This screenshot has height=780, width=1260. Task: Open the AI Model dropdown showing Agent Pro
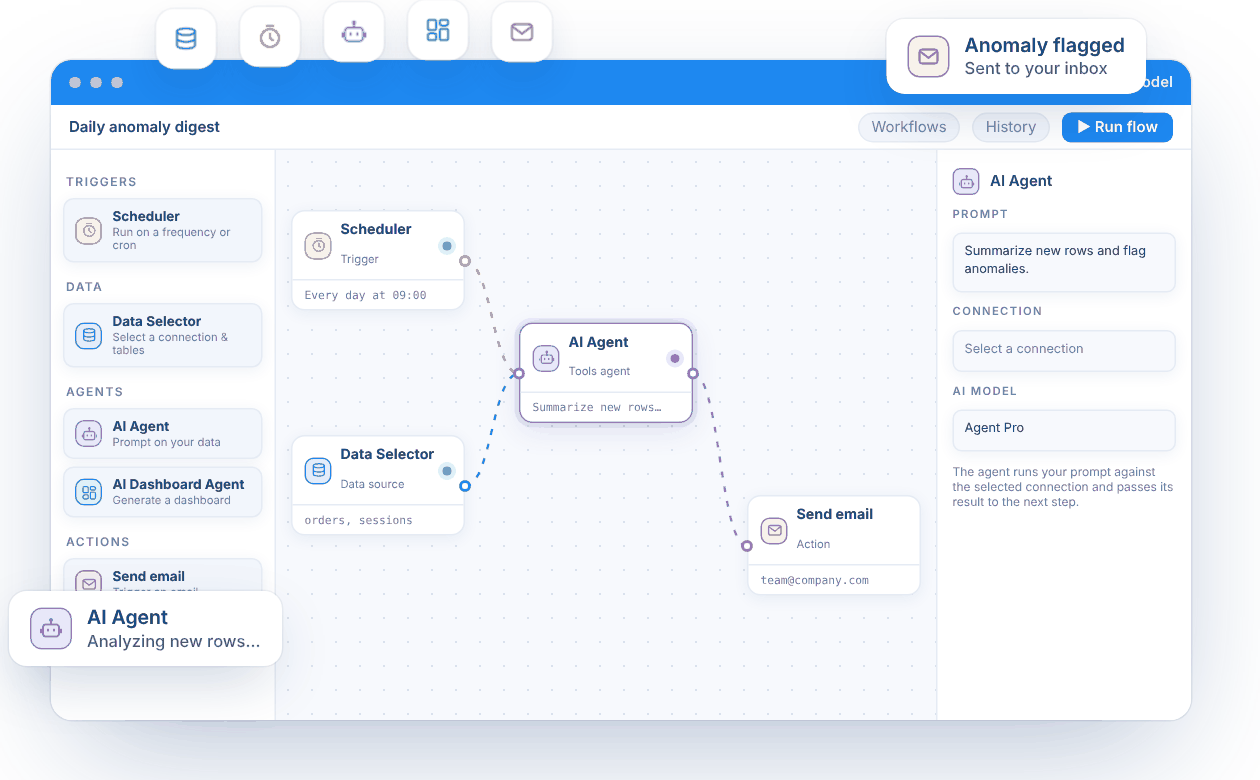click(x=1064, y=429)
